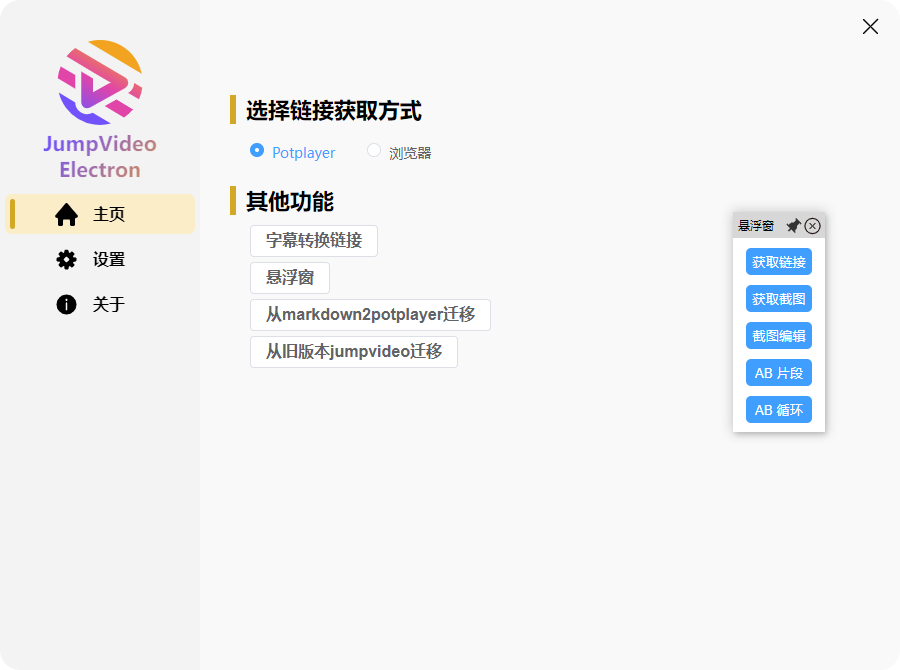
Task: Click the JumpVideo play-arrow logo
Action: (x=100, y=82)
